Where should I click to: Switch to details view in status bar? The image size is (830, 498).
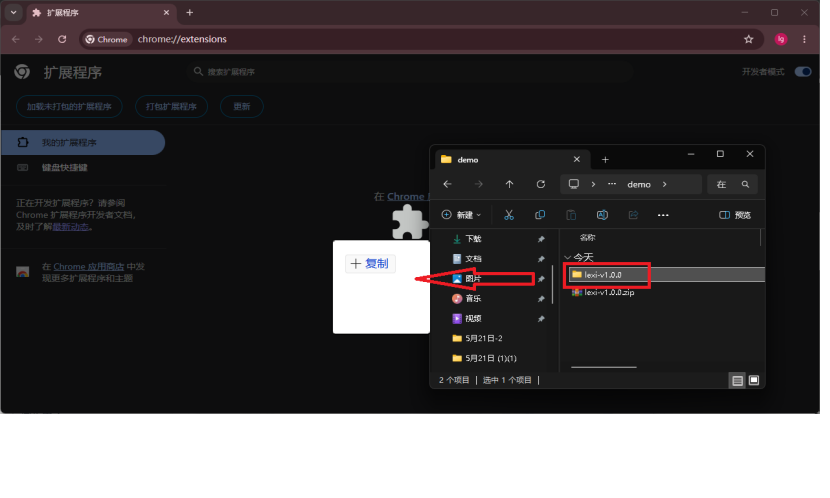737,381
